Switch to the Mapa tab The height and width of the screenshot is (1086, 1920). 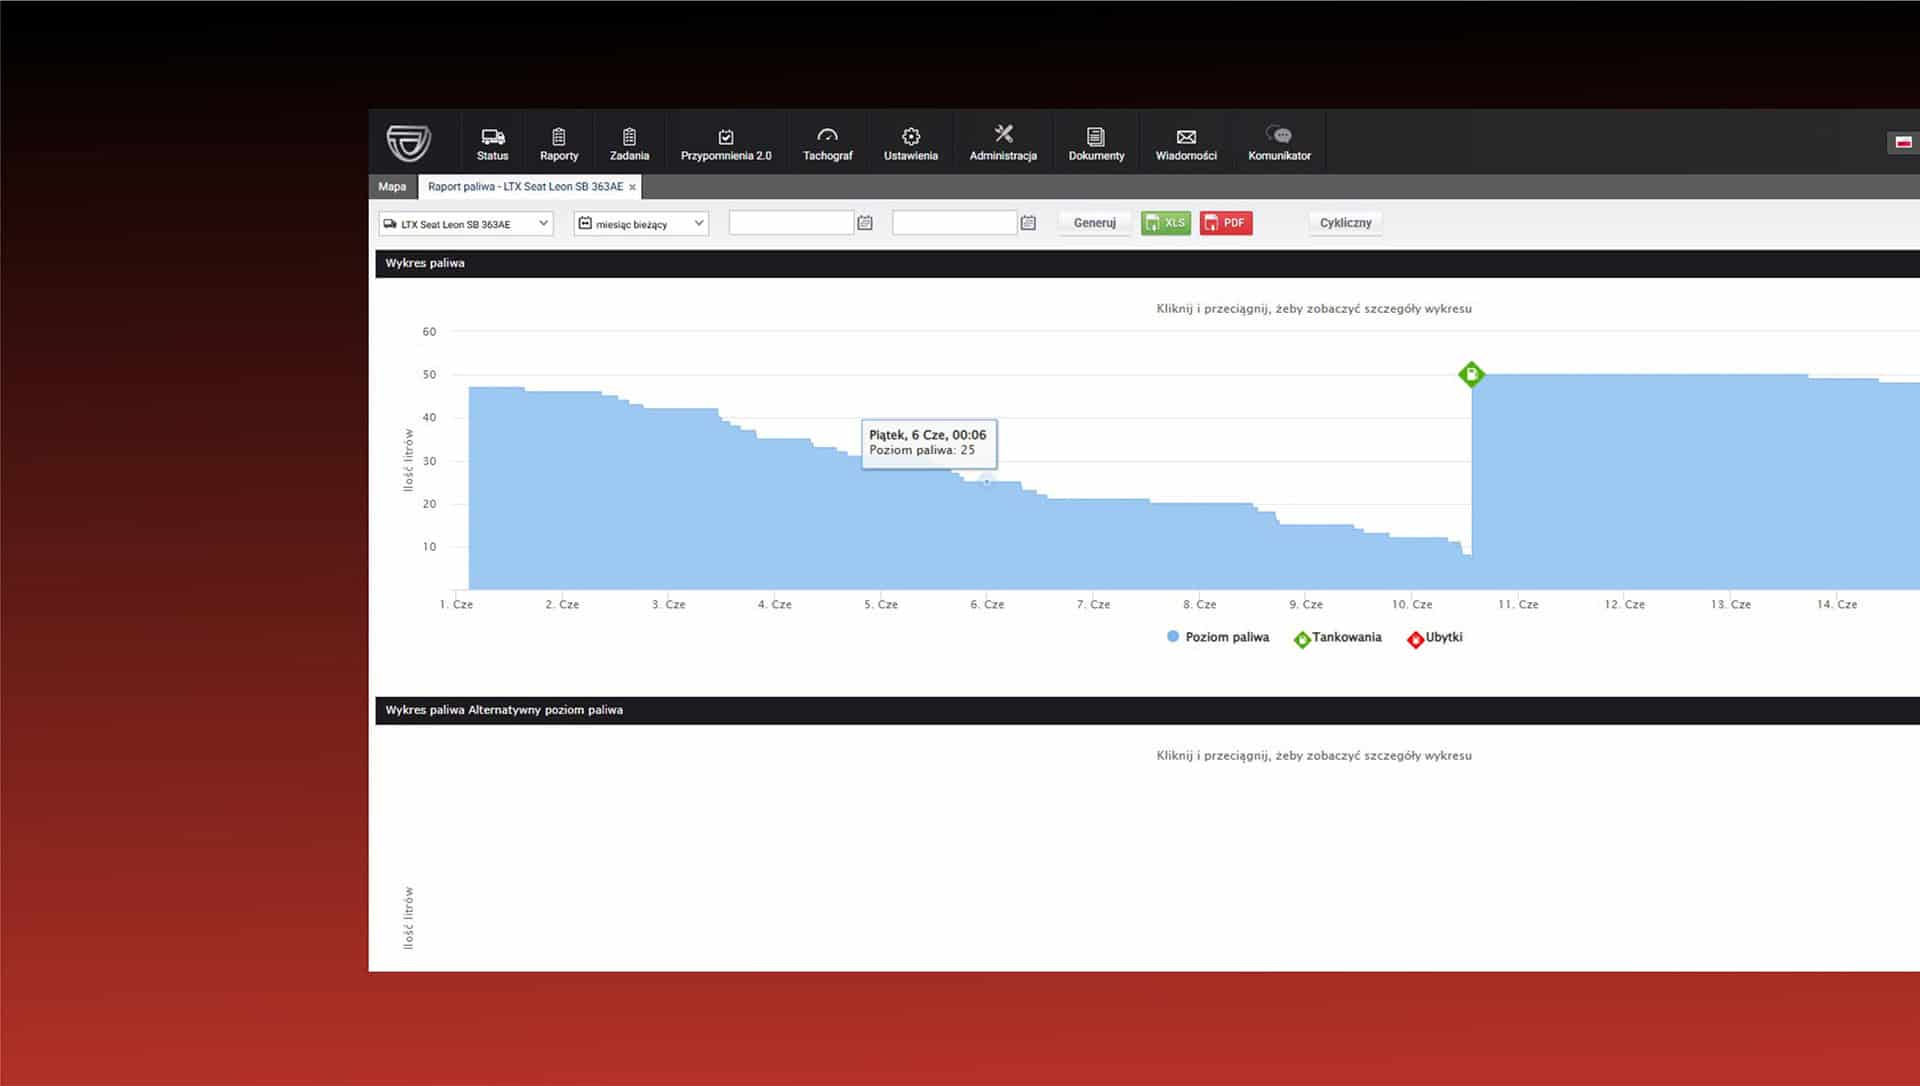tap(392, 187)
